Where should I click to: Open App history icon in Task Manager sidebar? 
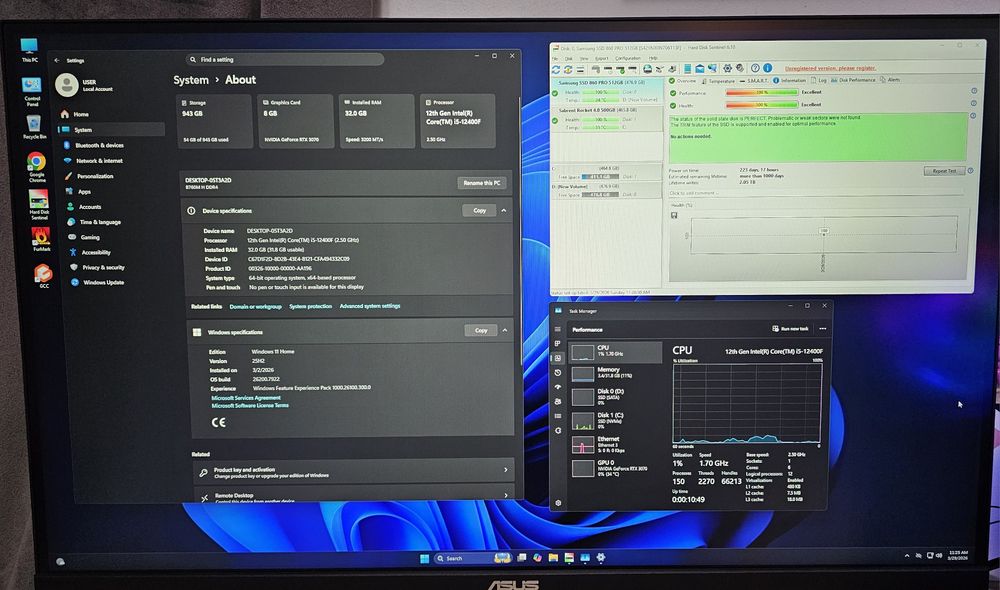pos(557,372)
